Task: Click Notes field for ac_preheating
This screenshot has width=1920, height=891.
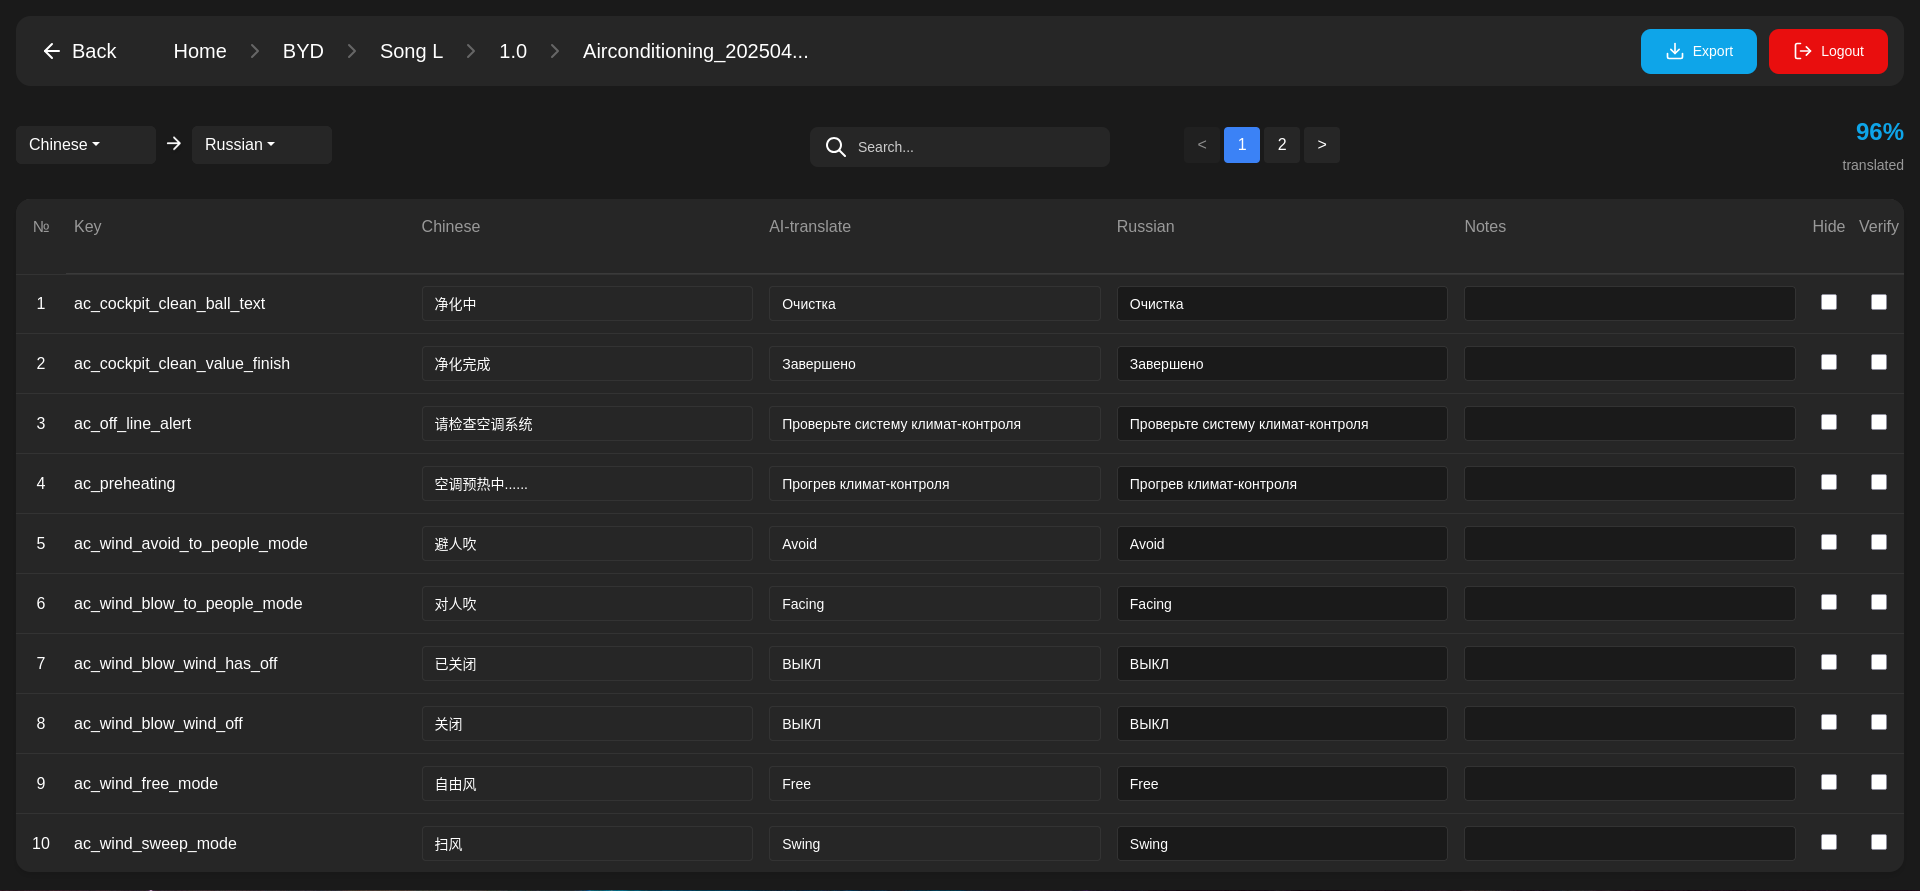Action: (x=1630, y=484)
